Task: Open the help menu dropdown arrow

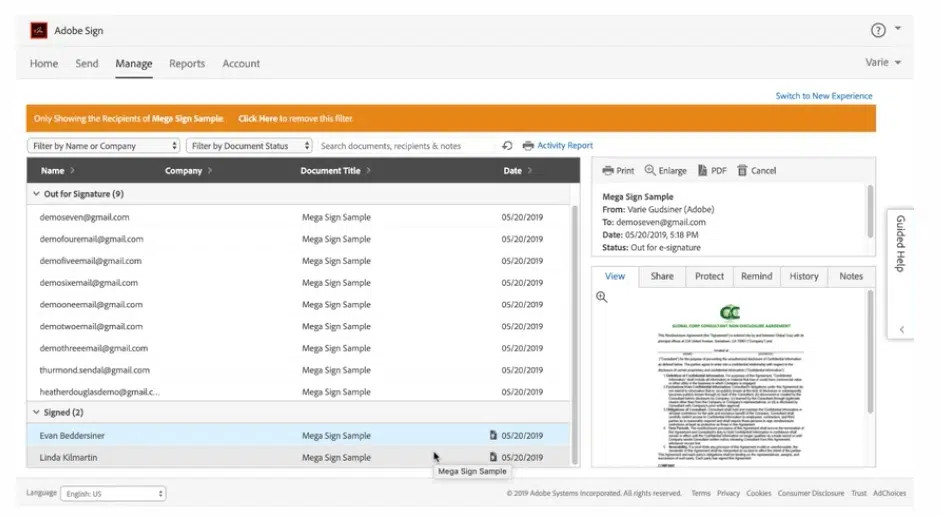Action: (898, 28)
